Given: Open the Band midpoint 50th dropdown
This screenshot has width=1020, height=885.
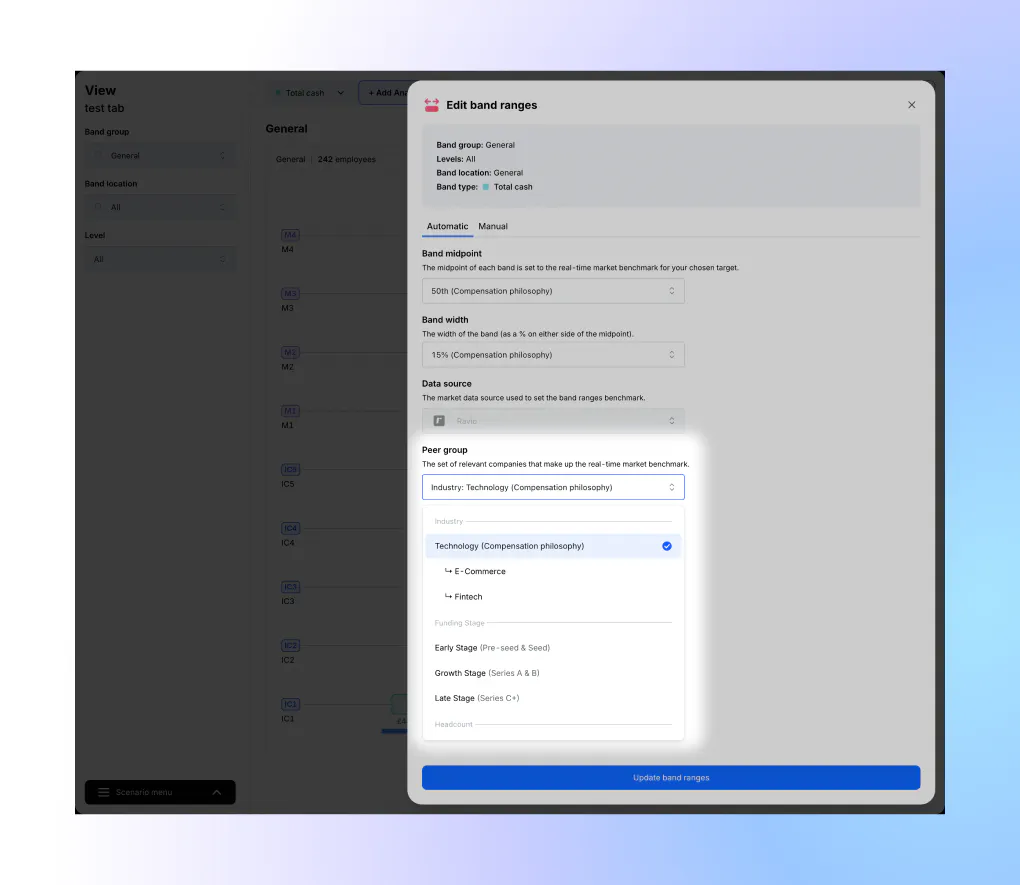Looking at the screenshot, I should coord(553,291).
